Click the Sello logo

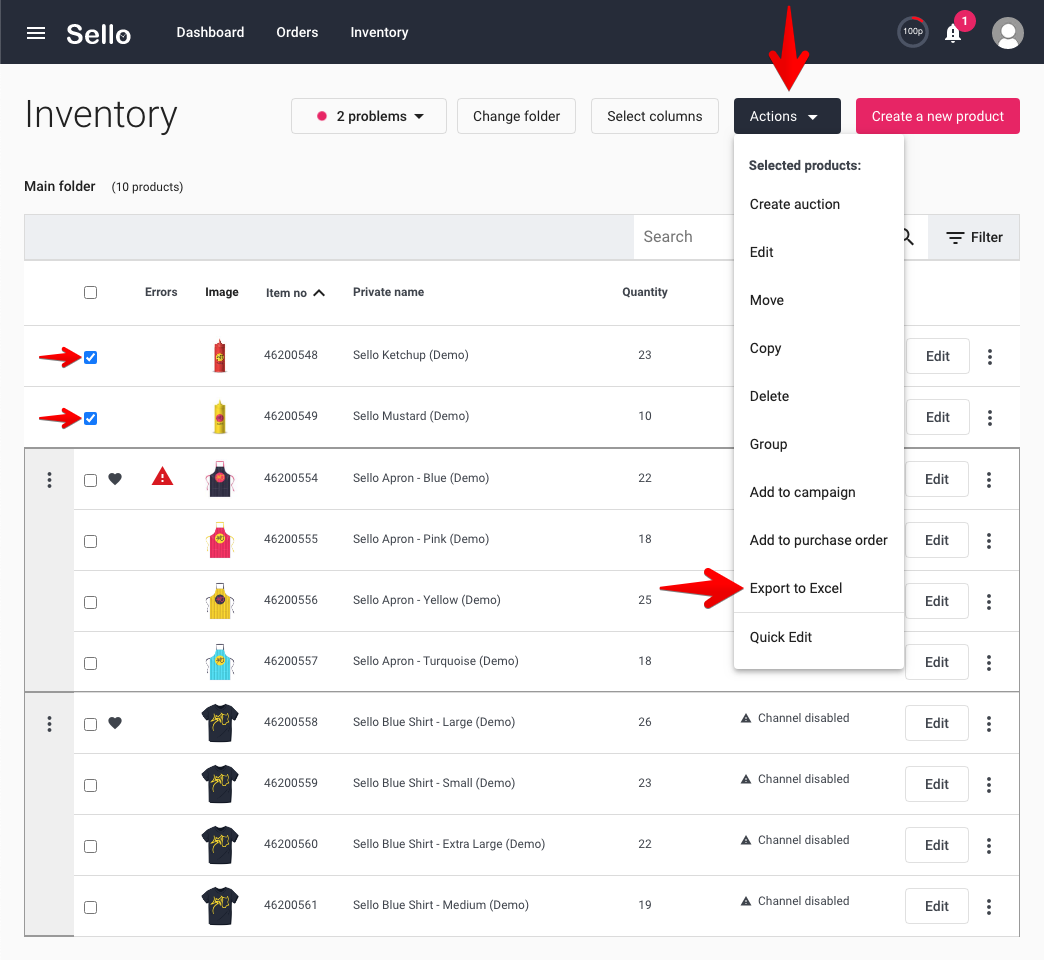click(x=99, y=34)
